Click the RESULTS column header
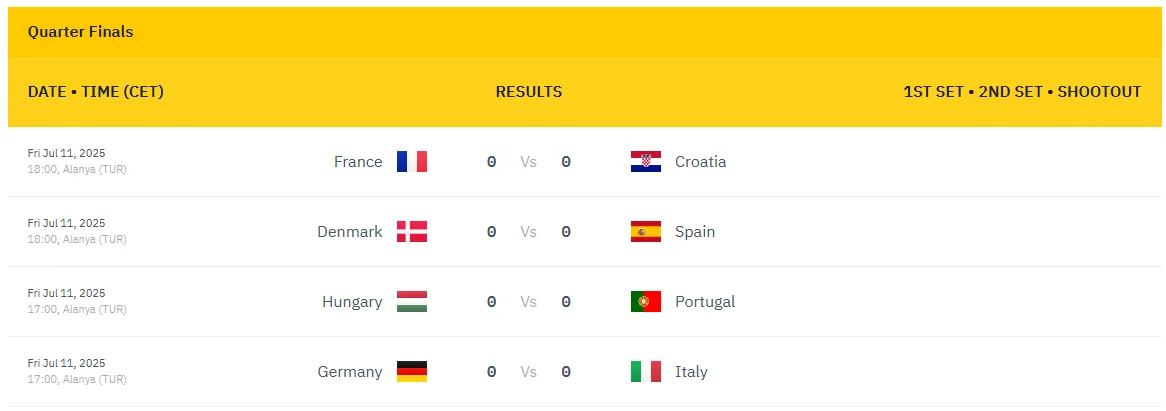 (528, 92)
